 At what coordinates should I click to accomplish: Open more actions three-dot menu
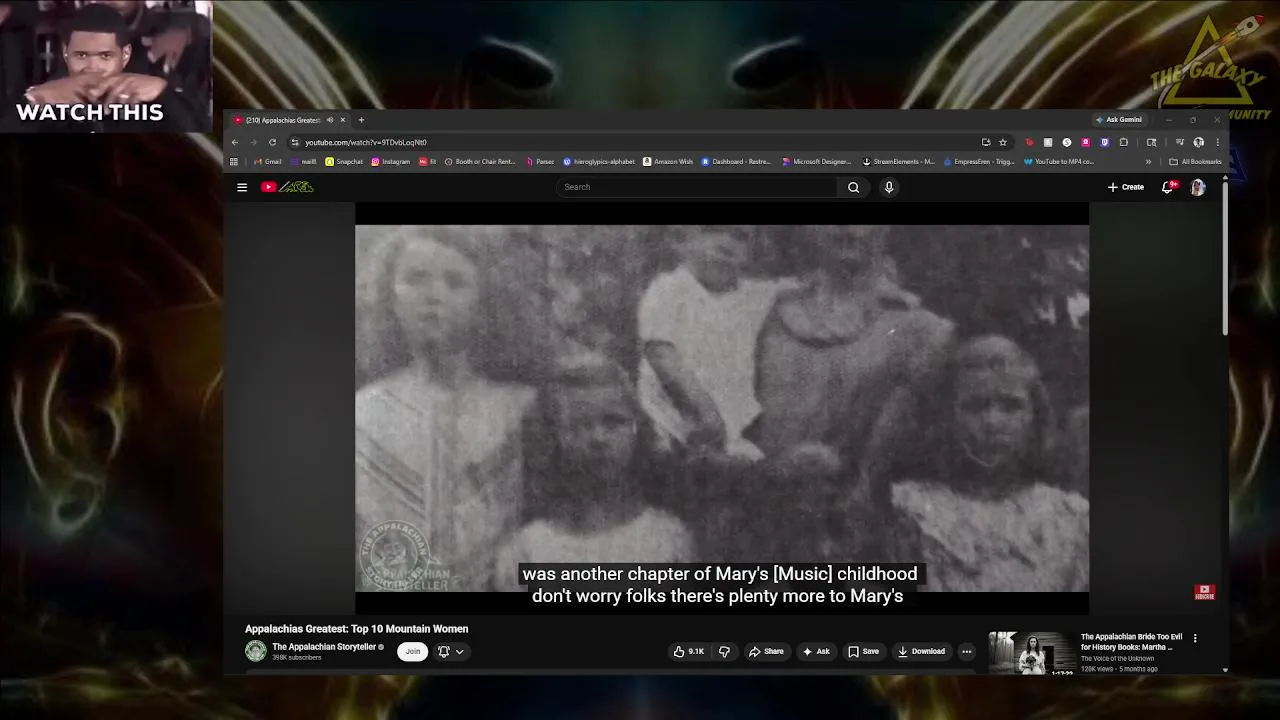click(966, 651)
